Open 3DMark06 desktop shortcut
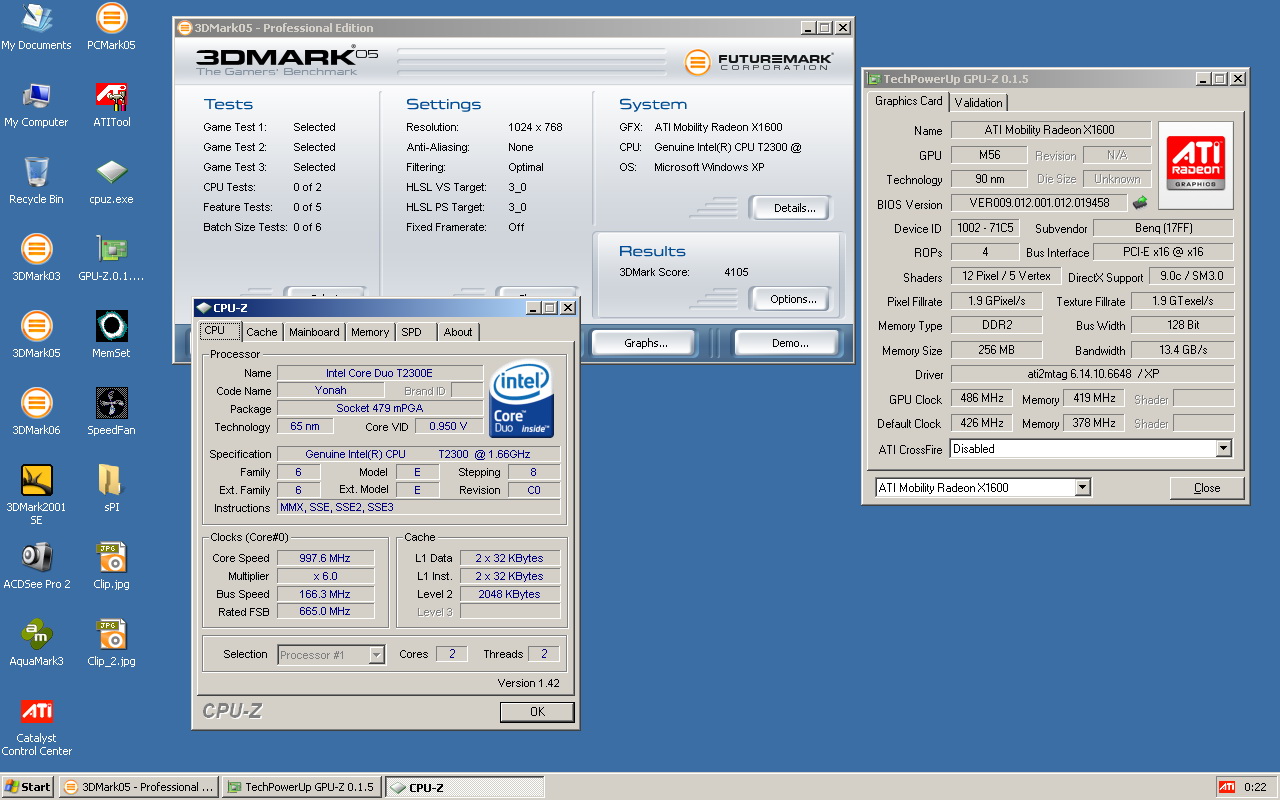 pos(36,412)
